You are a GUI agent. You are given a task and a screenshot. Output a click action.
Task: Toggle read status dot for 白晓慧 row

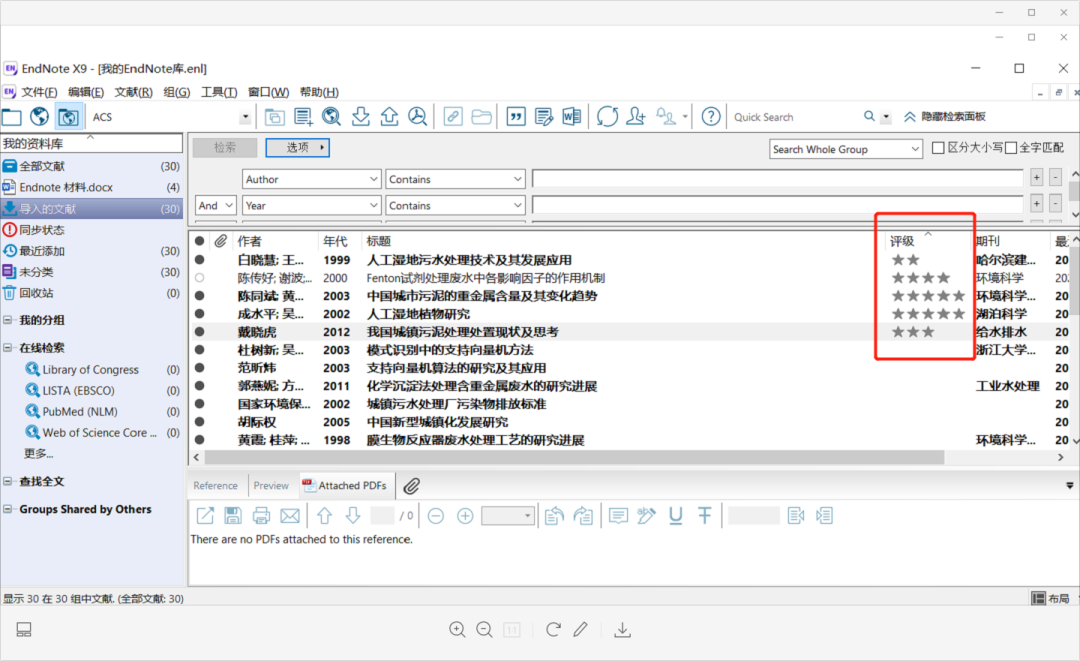point(199,260)
